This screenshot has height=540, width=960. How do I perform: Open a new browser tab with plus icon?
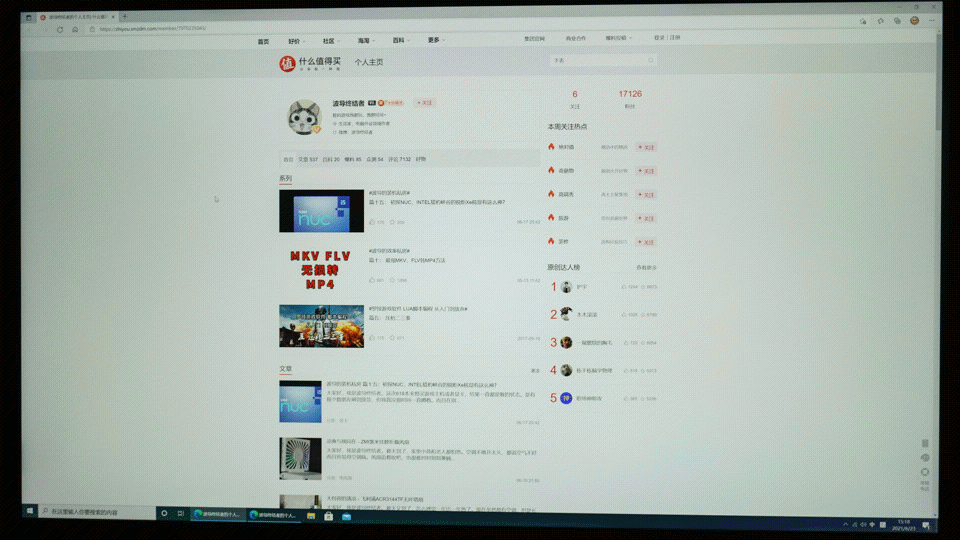tap(124, 17)
